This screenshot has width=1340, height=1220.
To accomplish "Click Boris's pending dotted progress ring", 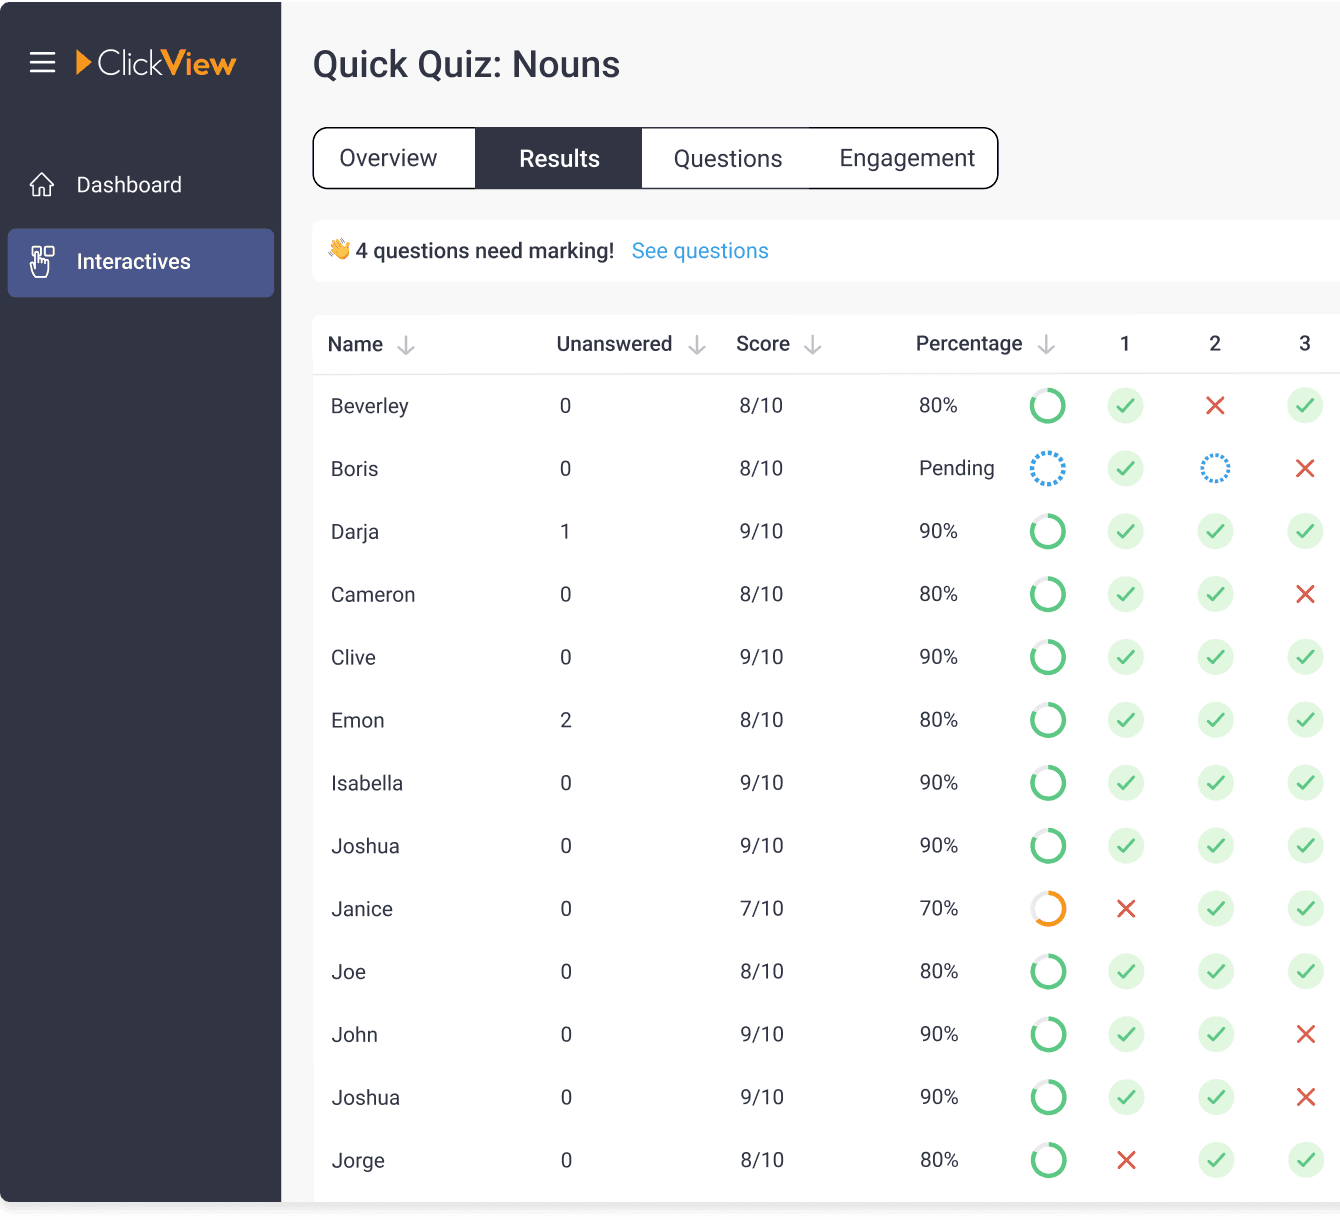I will click(x=1047, y=468).
